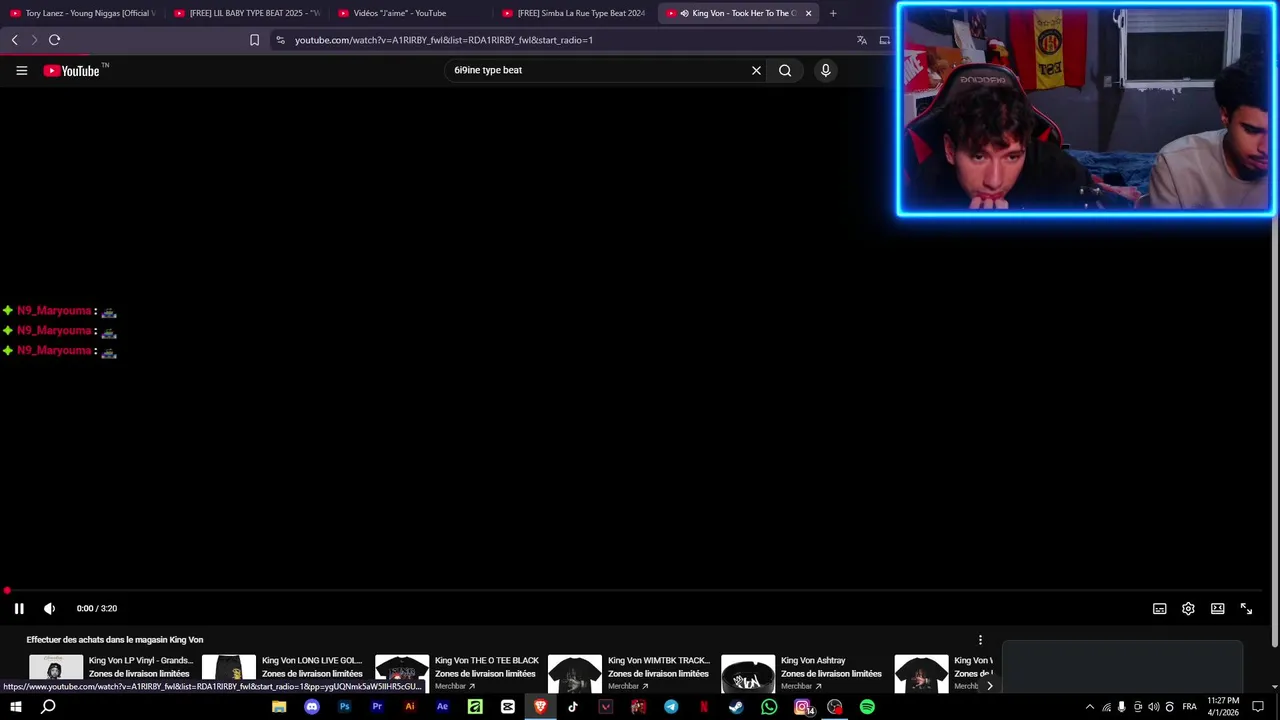Show next merch items with arrow
The width and height of the screenshot is (1280, 720).
(989, 686)
